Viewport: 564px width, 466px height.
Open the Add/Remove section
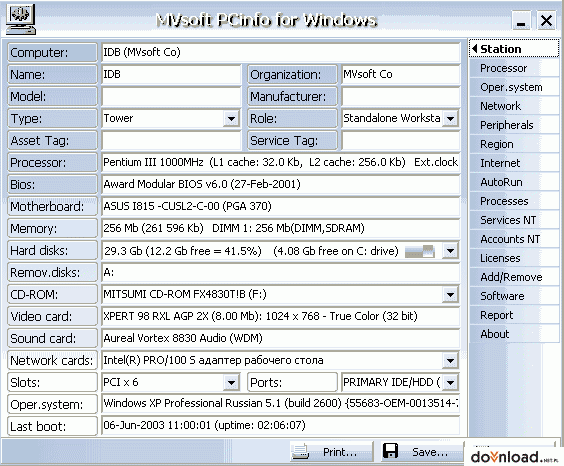click(514, 277)
